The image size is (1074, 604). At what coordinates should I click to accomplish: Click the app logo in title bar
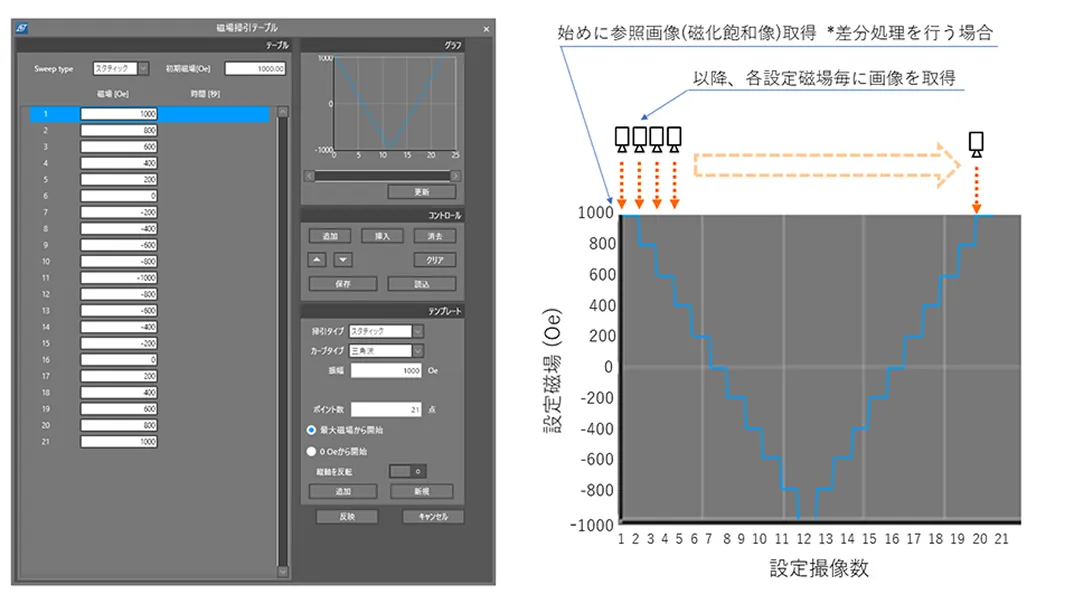pyautogui.click(x=22, y=29)
